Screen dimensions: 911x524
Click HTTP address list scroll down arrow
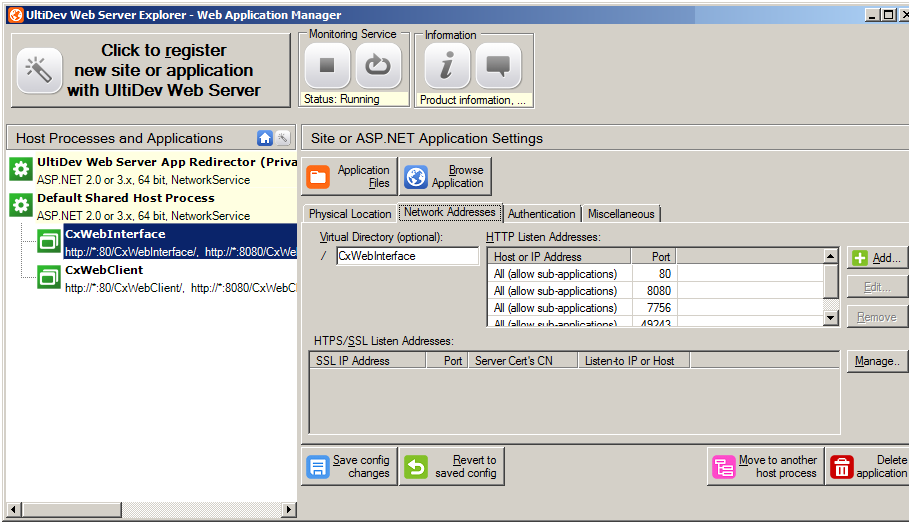[x=831, y=318]
